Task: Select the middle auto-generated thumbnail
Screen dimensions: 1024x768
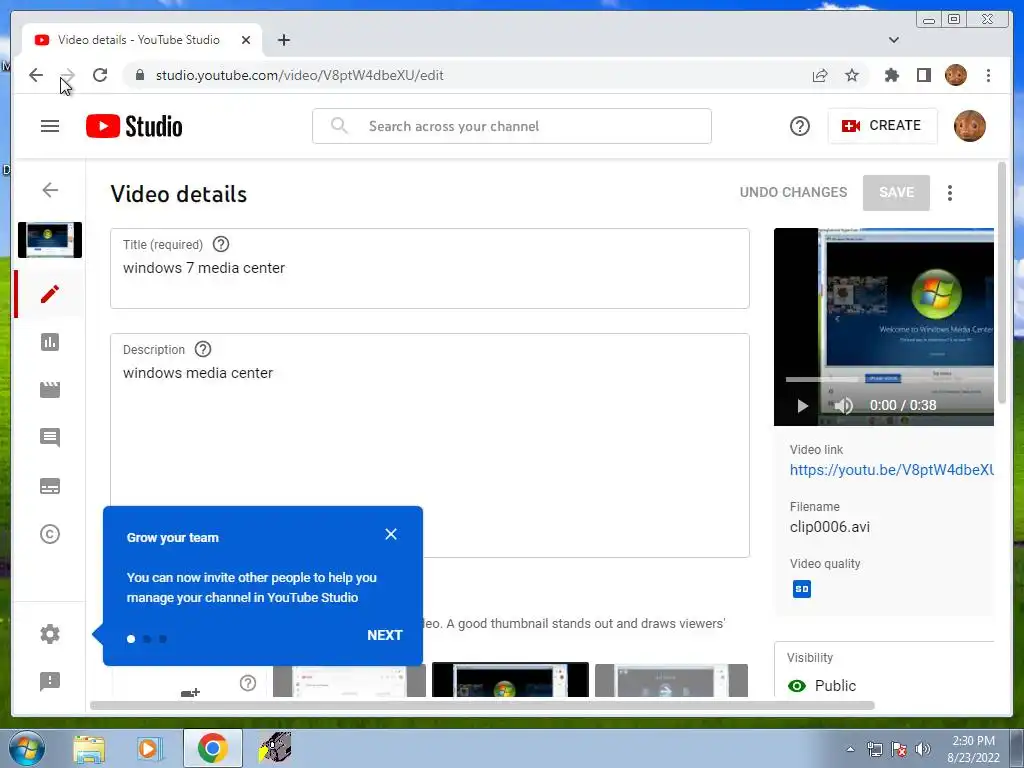Action: click(510, 680)
